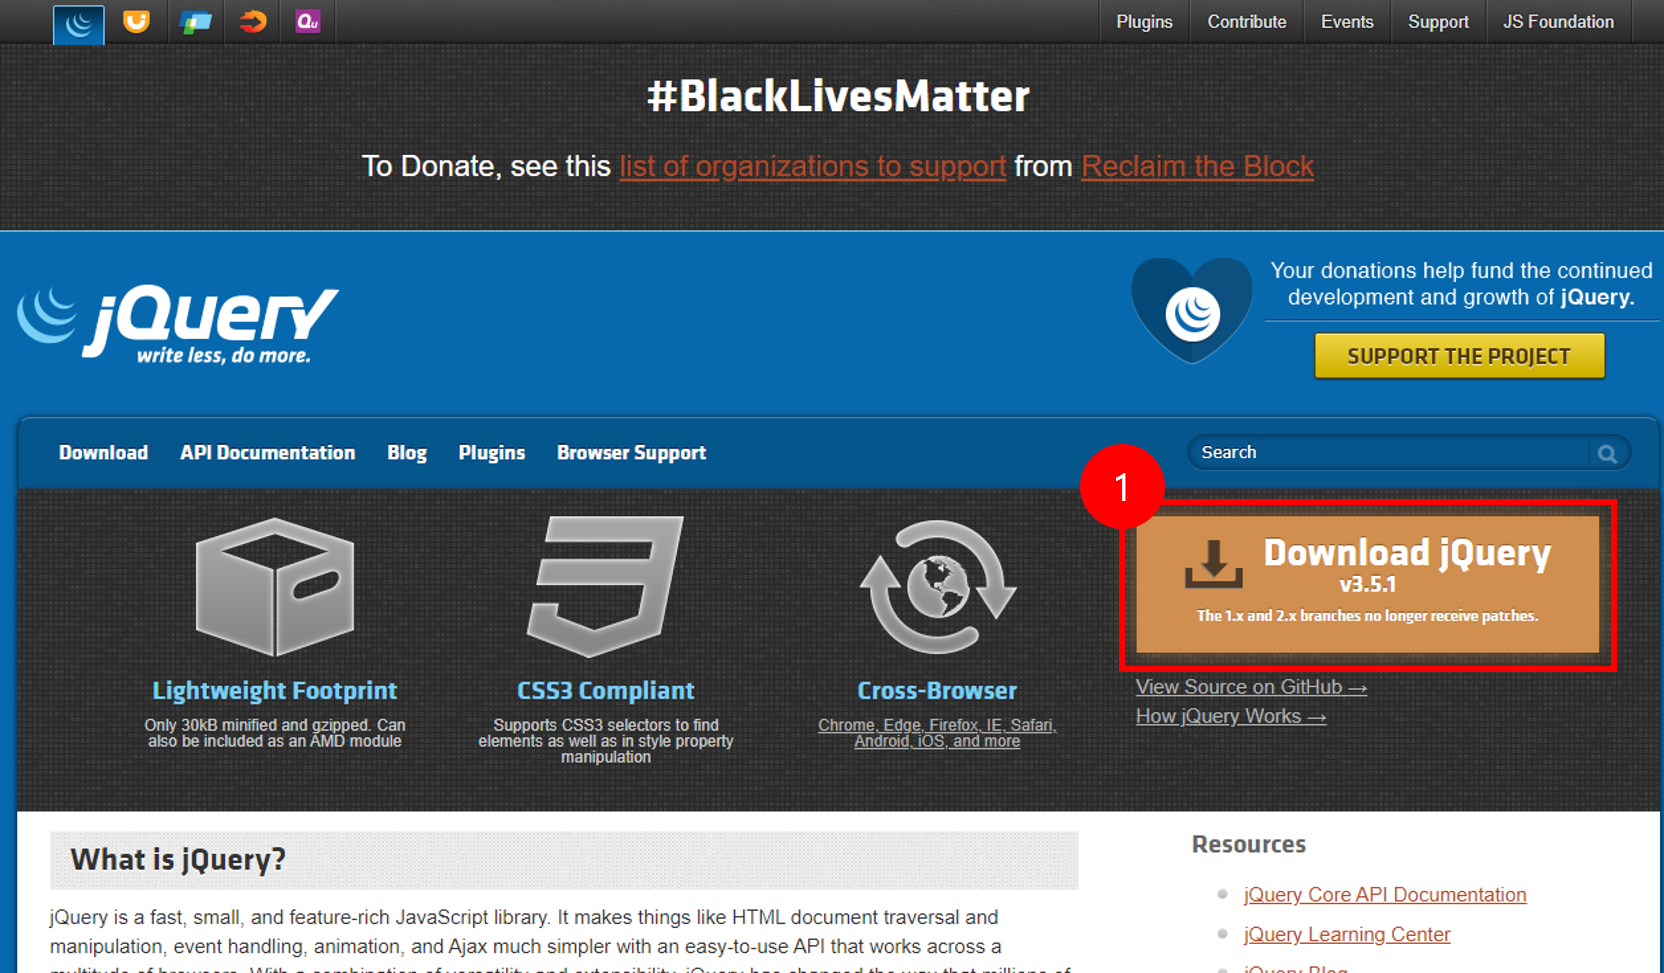Open JS Foundation in the top bar
Viewport: 1664px width, 973px height.
point(1558,22)
